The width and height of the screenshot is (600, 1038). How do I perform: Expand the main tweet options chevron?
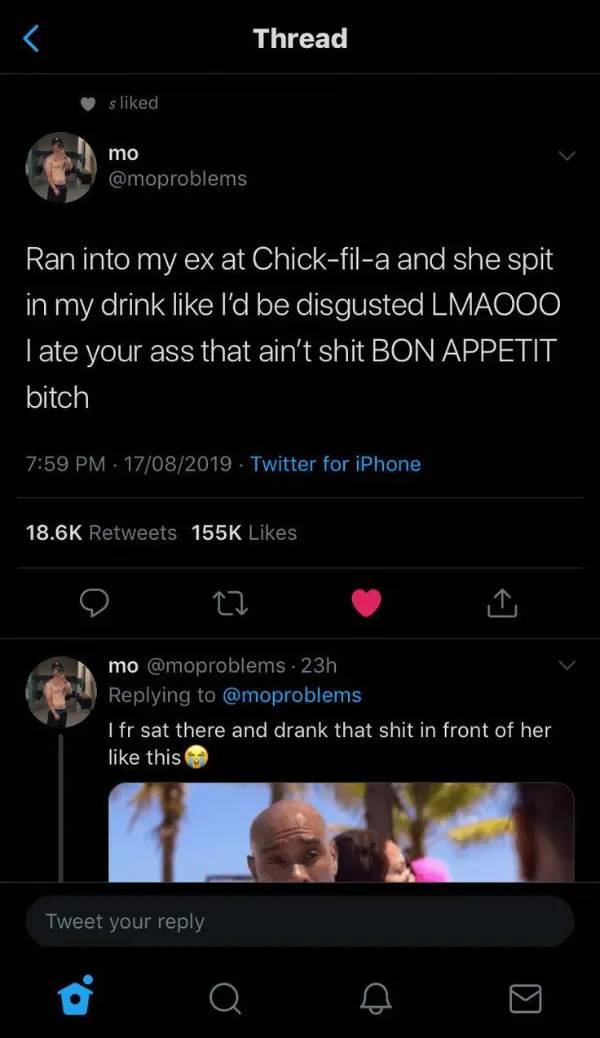[567, 156]
